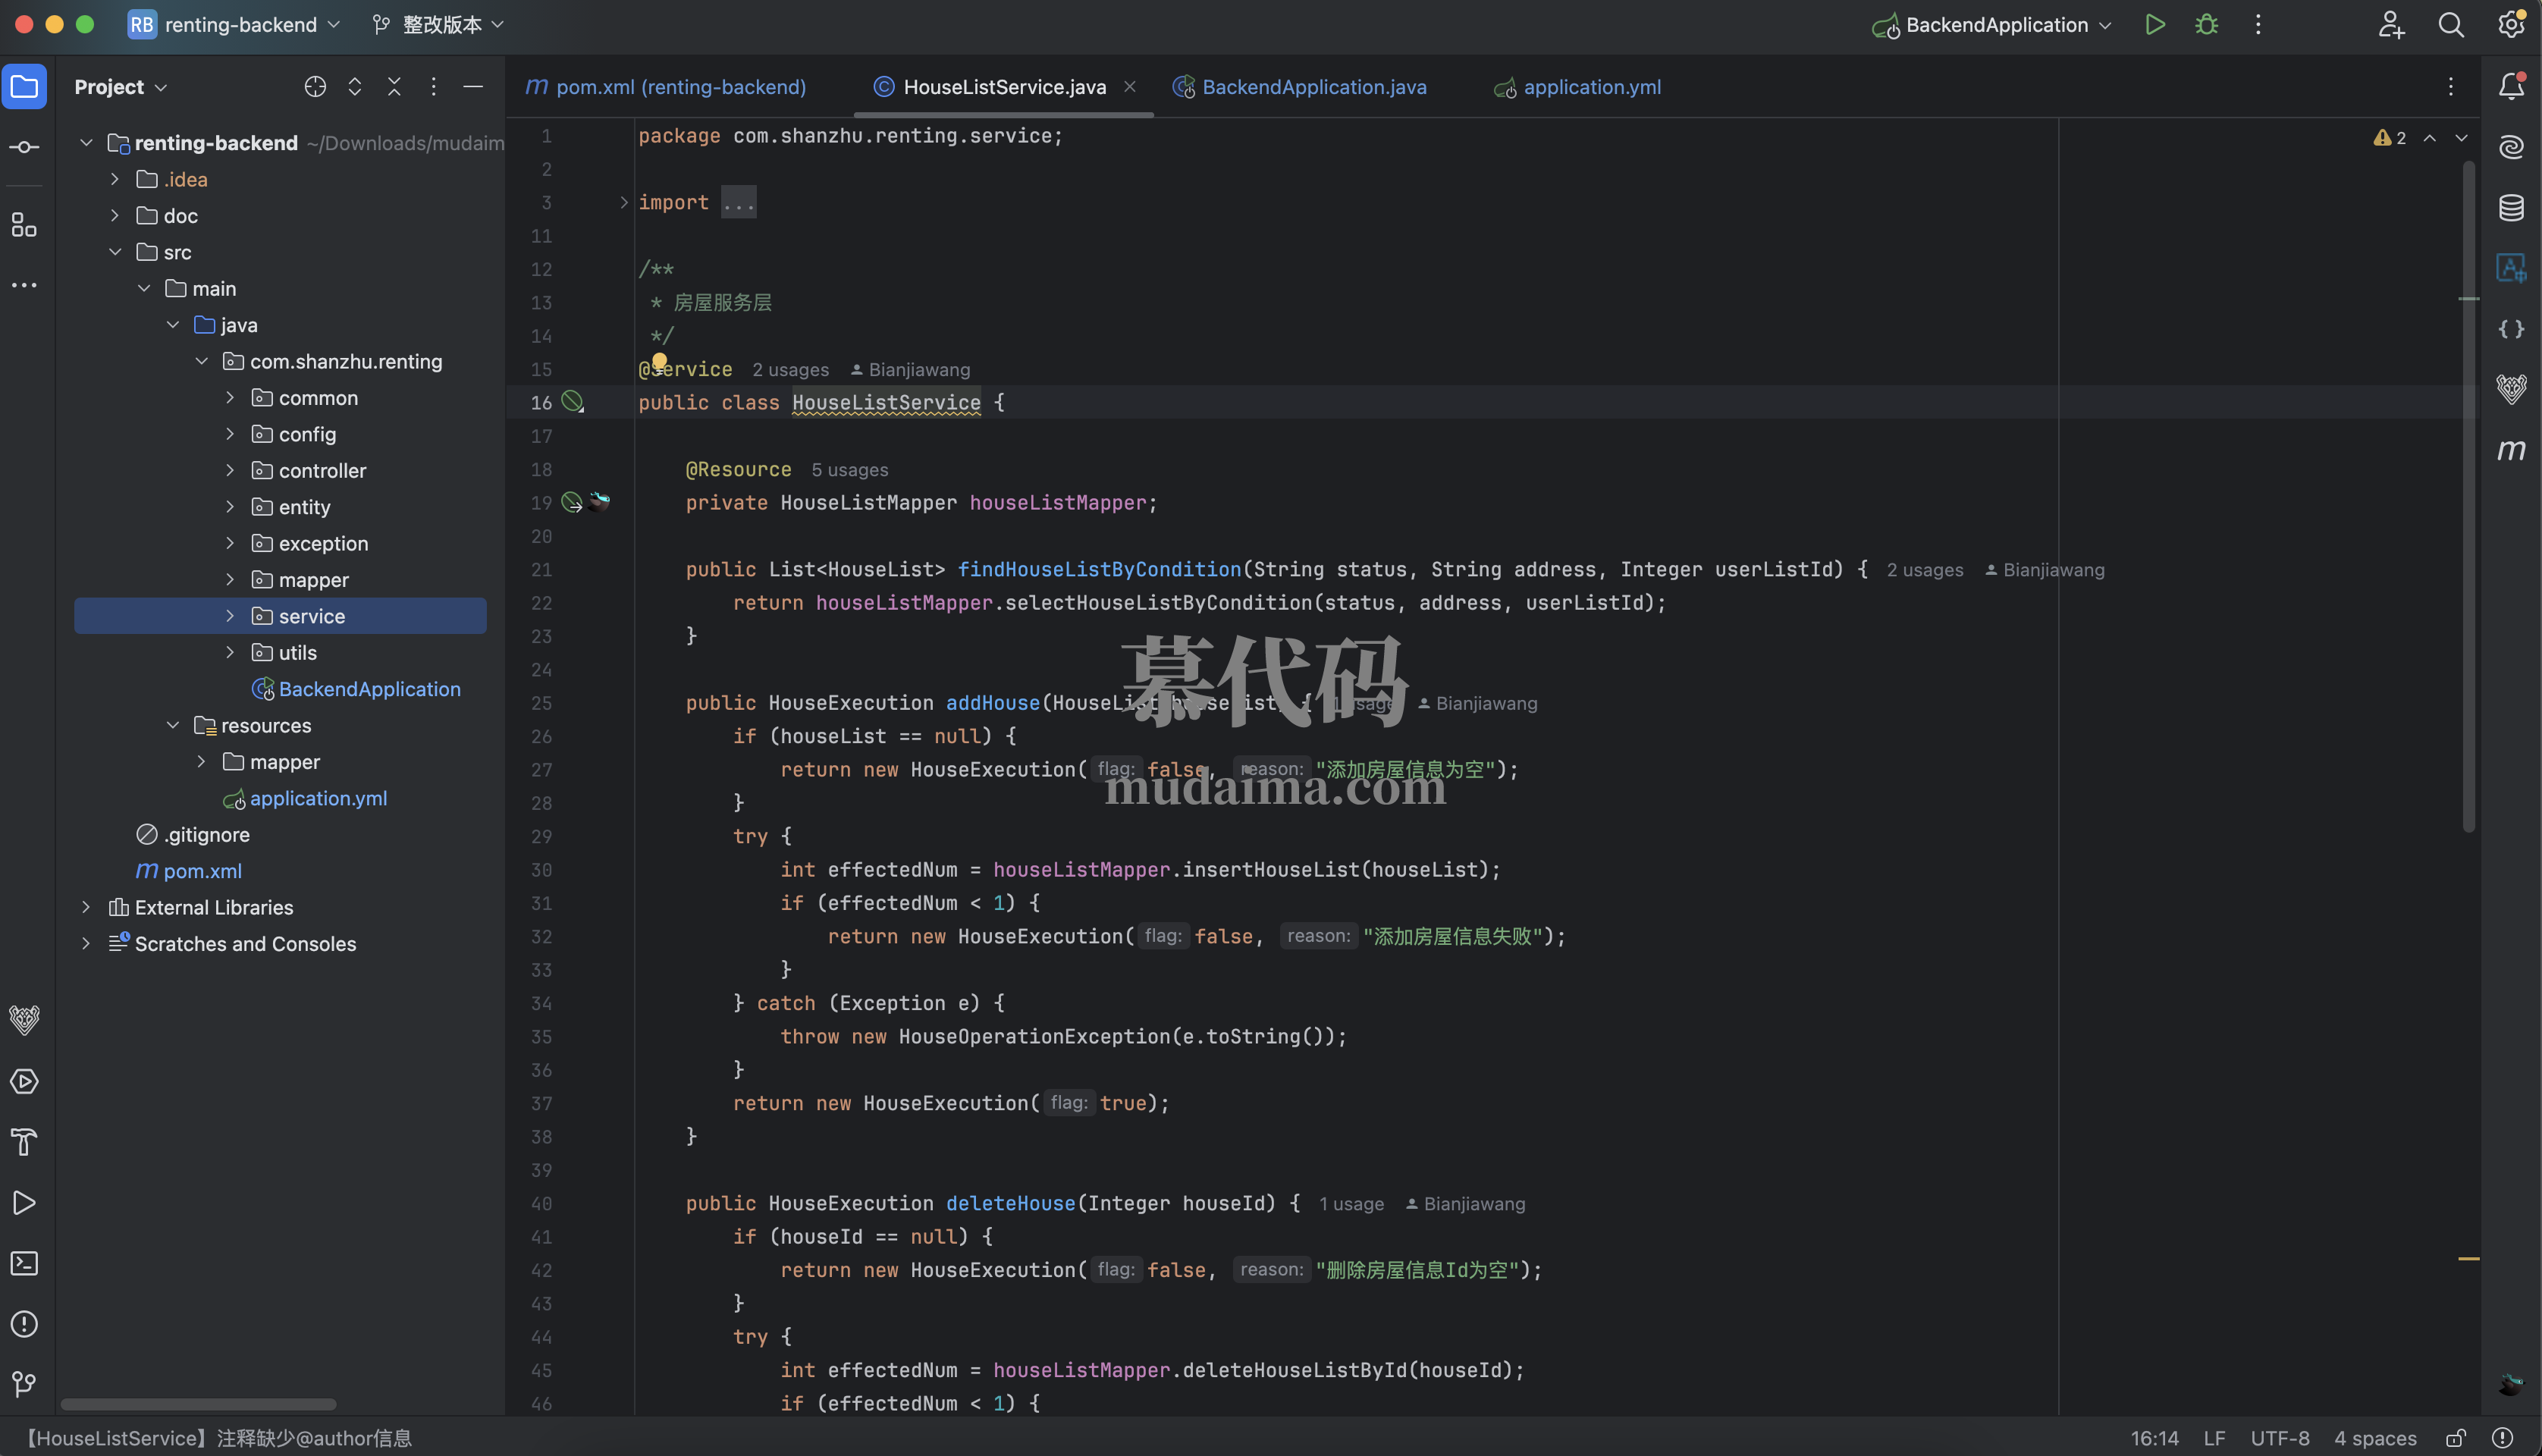Run BackendApplication with the green play icon
Image resolution: width=2542 pixels, height=1456 pixels.
pos(2154,25)
